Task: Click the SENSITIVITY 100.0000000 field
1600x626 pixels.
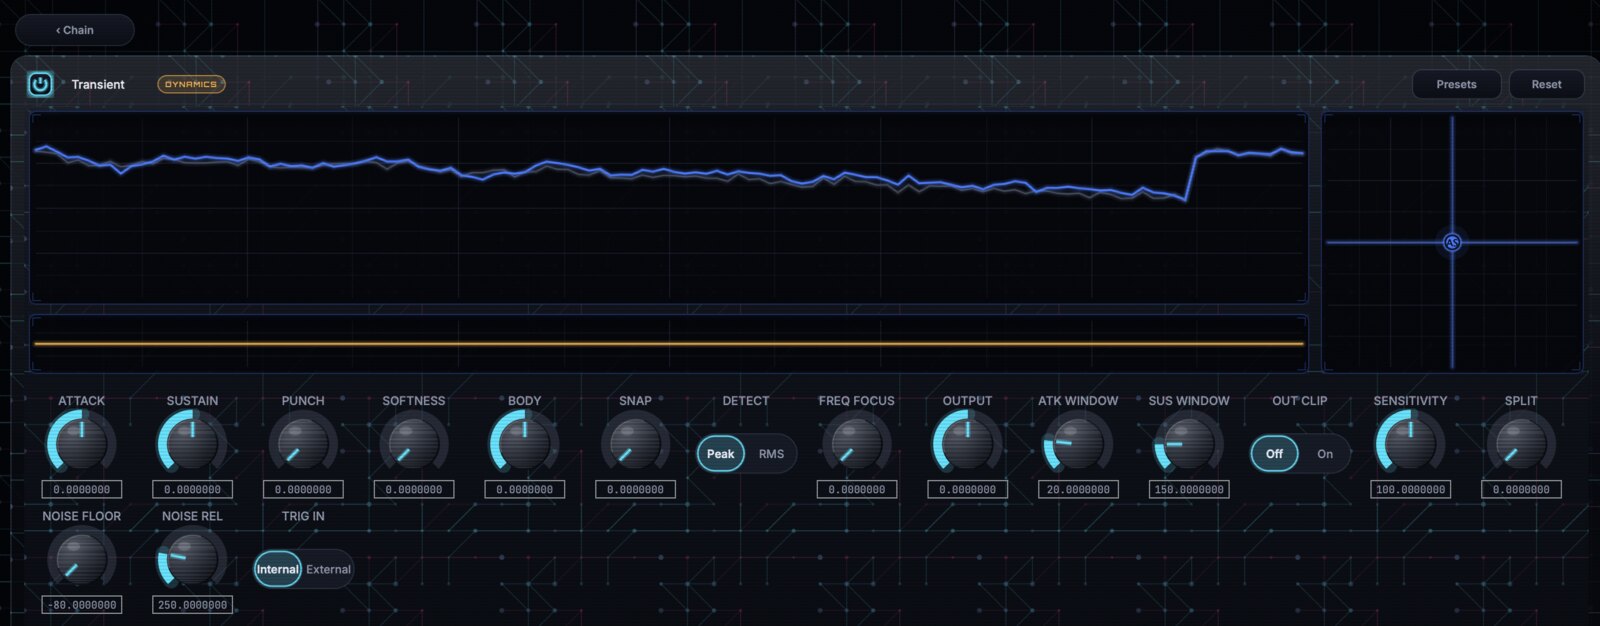Action: (x=1410, y=490)
